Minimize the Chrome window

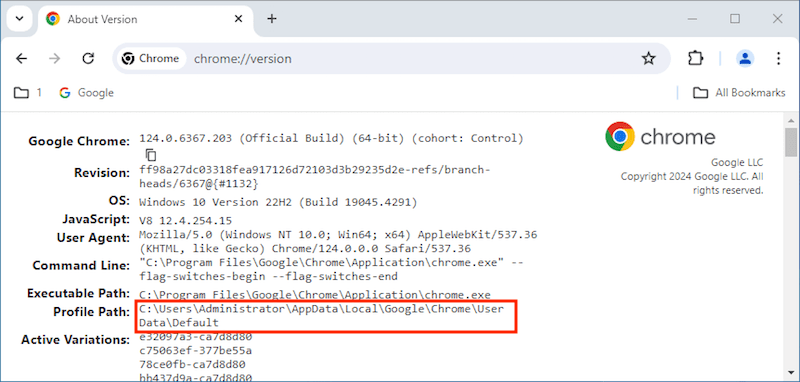coord(692,19)
